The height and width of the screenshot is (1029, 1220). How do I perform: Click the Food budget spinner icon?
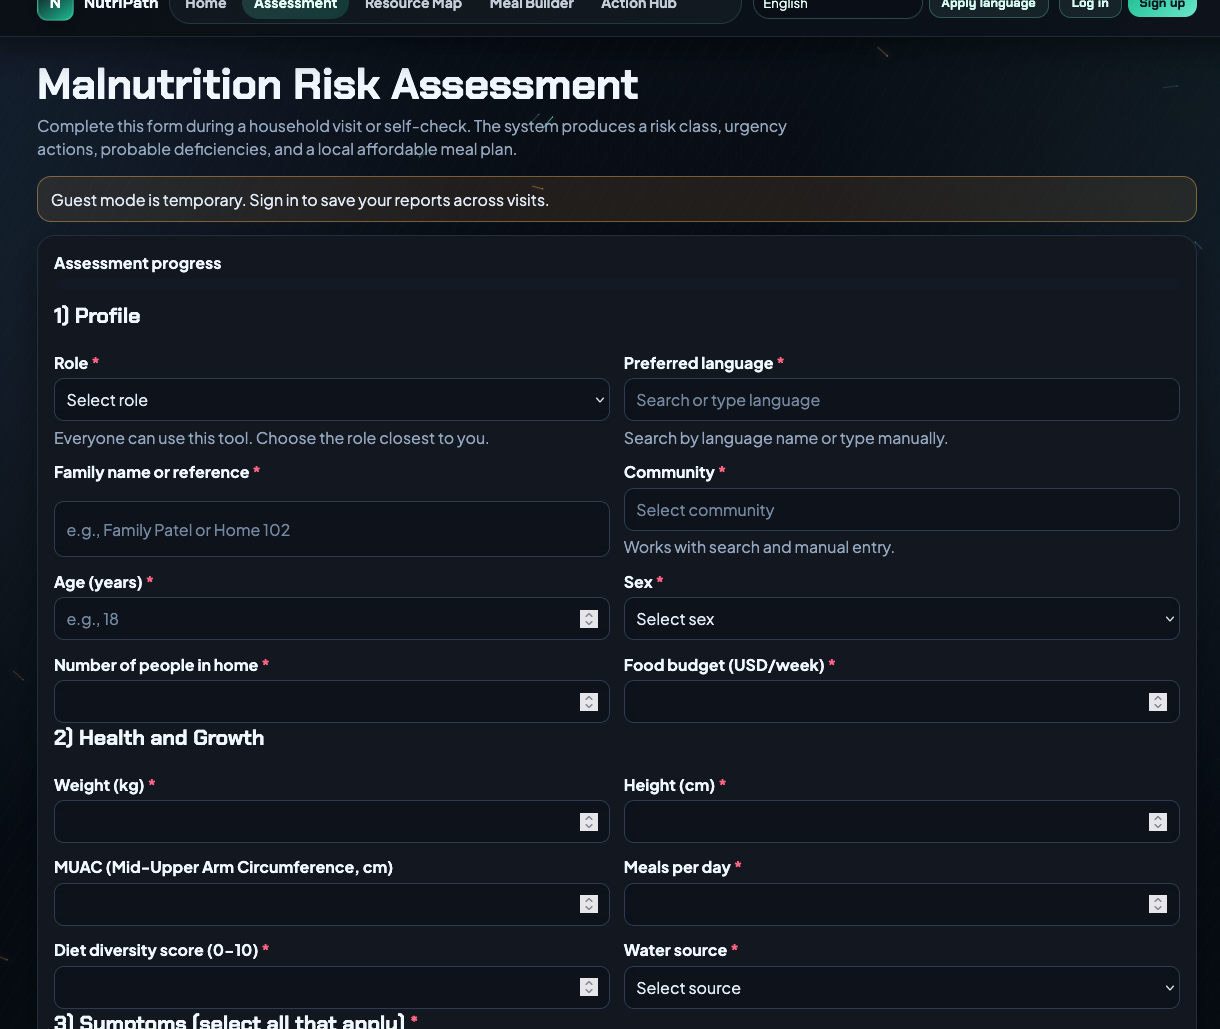coord(1158,702)
